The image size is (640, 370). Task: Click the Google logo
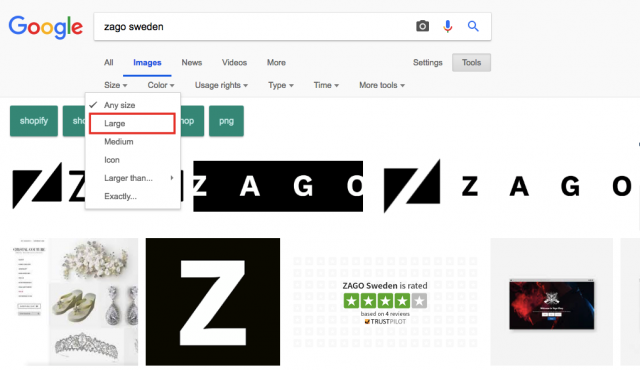[46, 27]
